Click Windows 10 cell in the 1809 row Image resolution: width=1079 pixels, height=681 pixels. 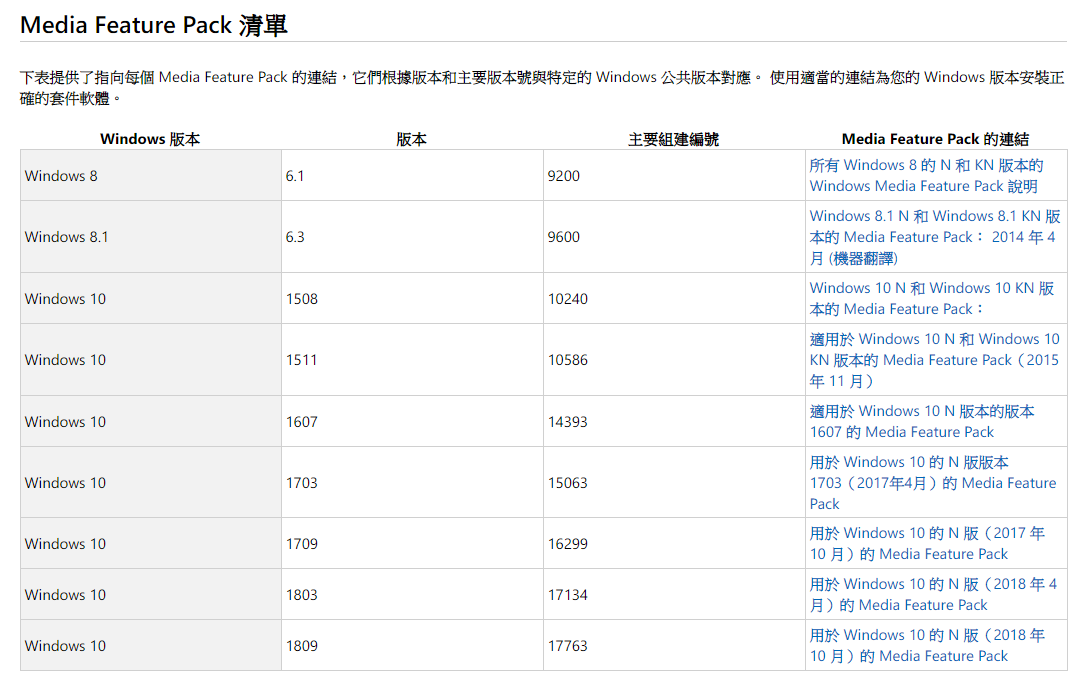151,645
